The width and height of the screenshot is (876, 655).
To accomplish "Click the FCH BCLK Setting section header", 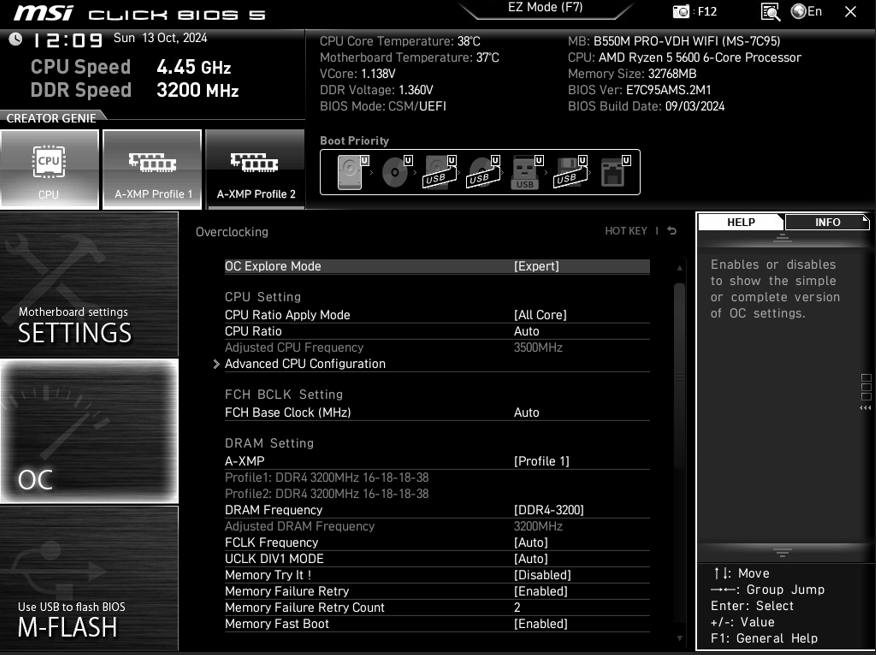I will [284, 395].
